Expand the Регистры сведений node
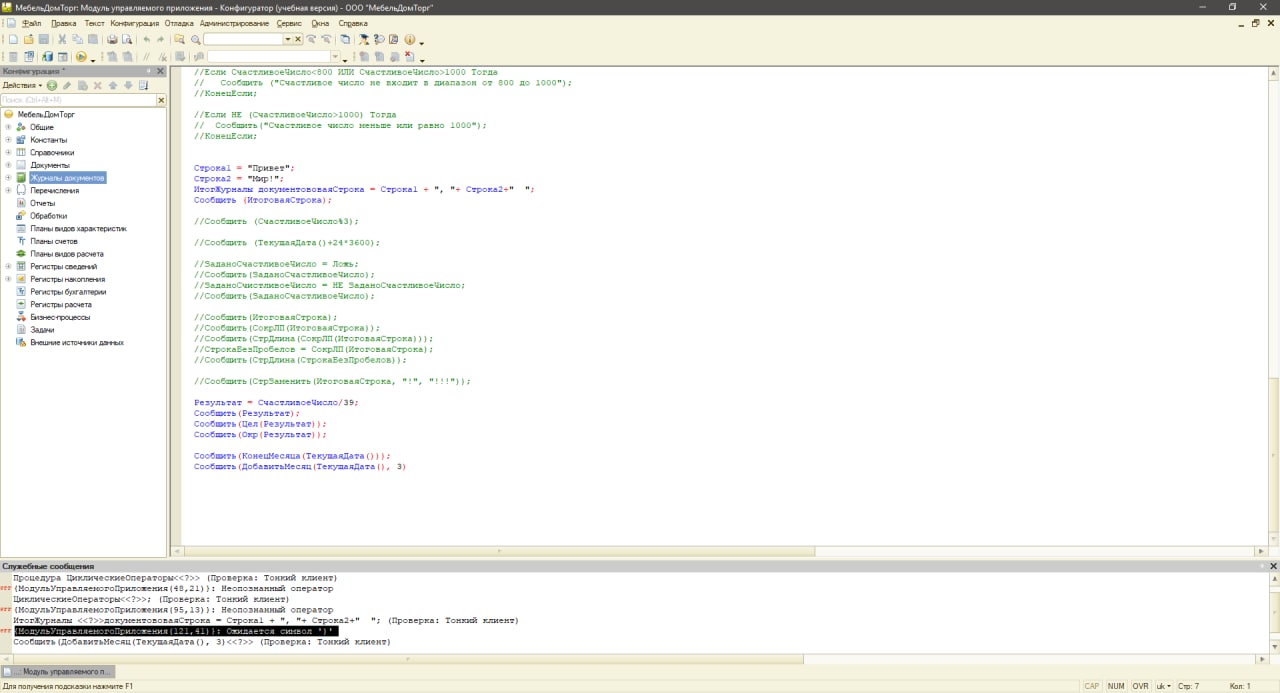Screen dimensions: 1280x693 coord(8,267)
